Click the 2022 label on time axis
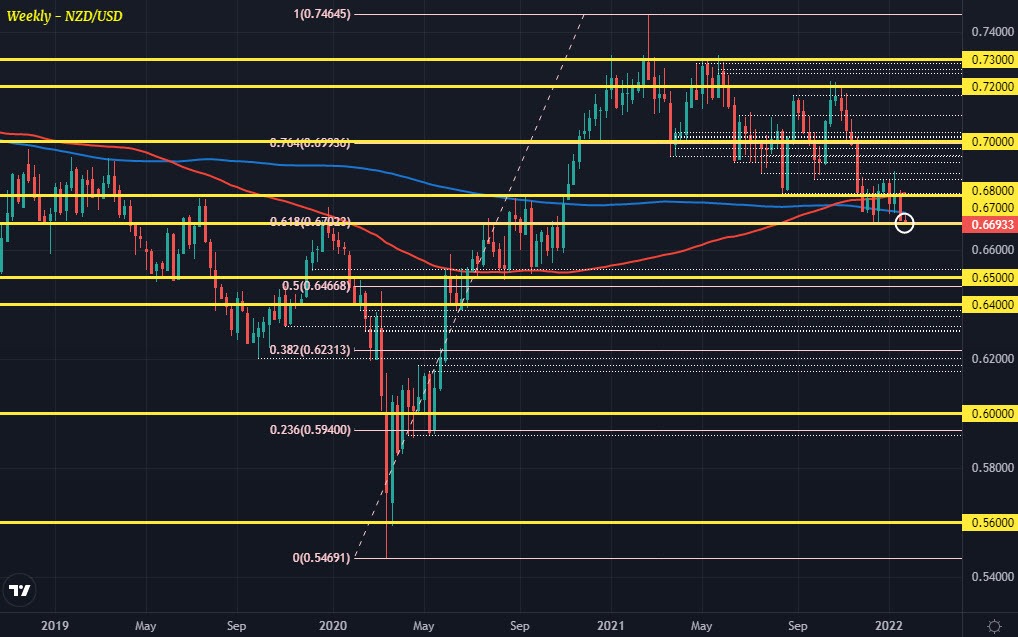 pos(889,624)
